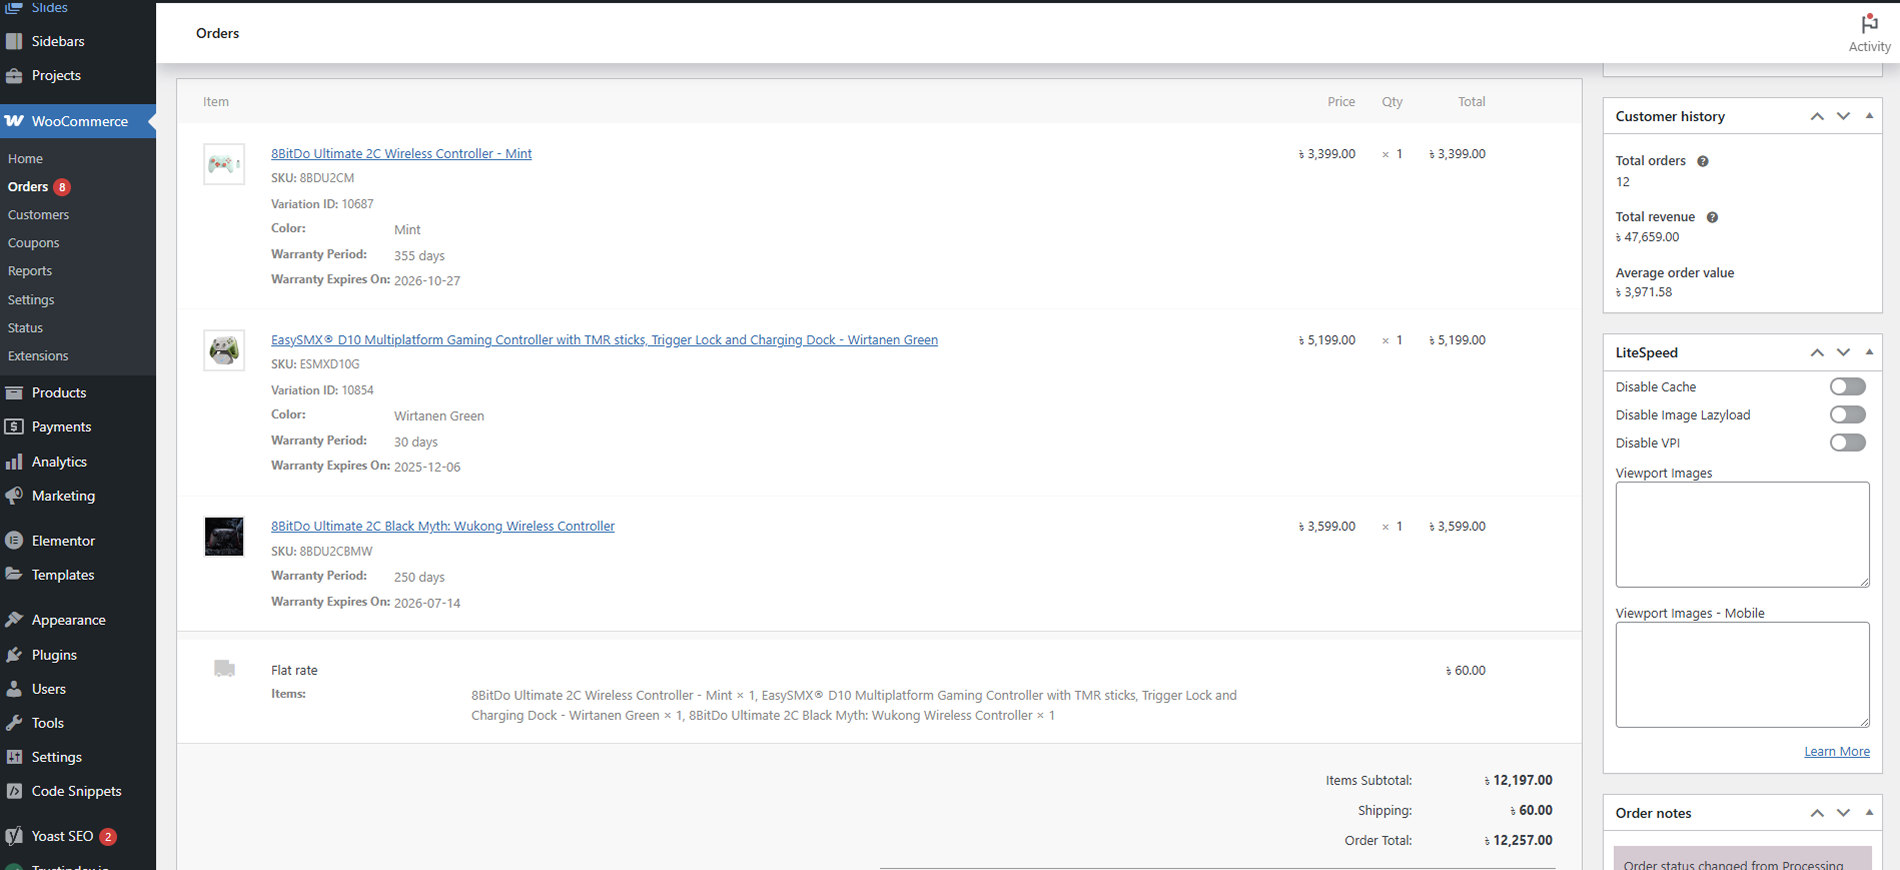Open WooCommerce Settings submenu item
Viewport: 1900px width, 870px height.
click(x=31, y=299)
